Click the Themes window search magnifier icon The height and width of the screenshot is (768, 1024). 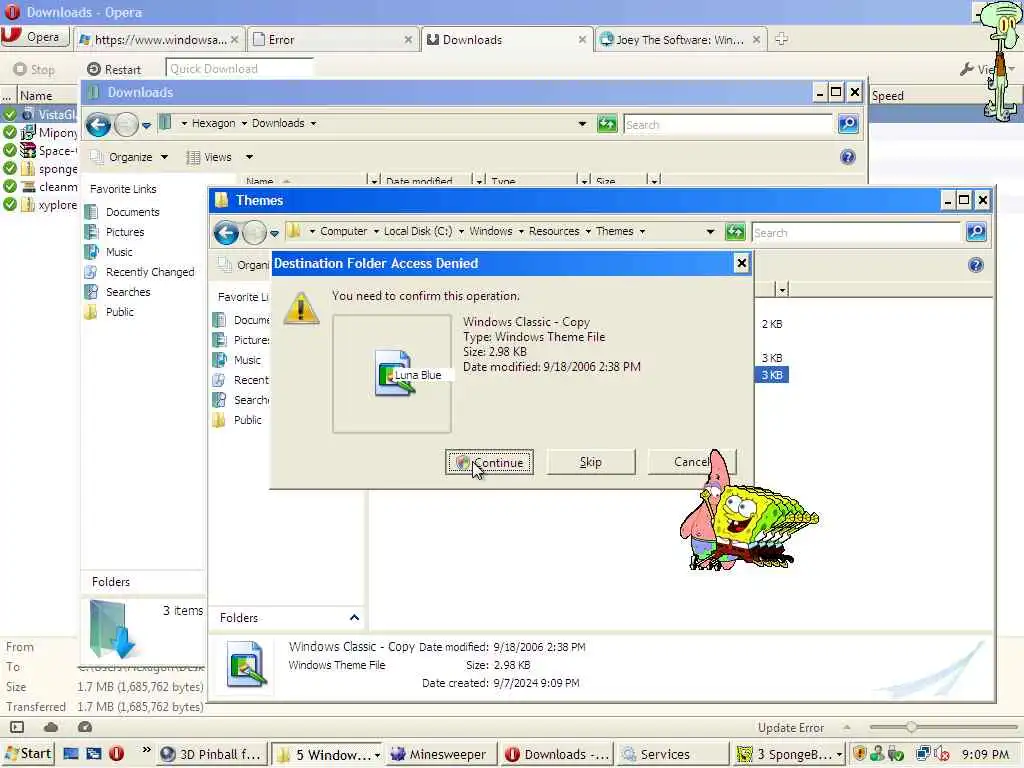[976, 232]
